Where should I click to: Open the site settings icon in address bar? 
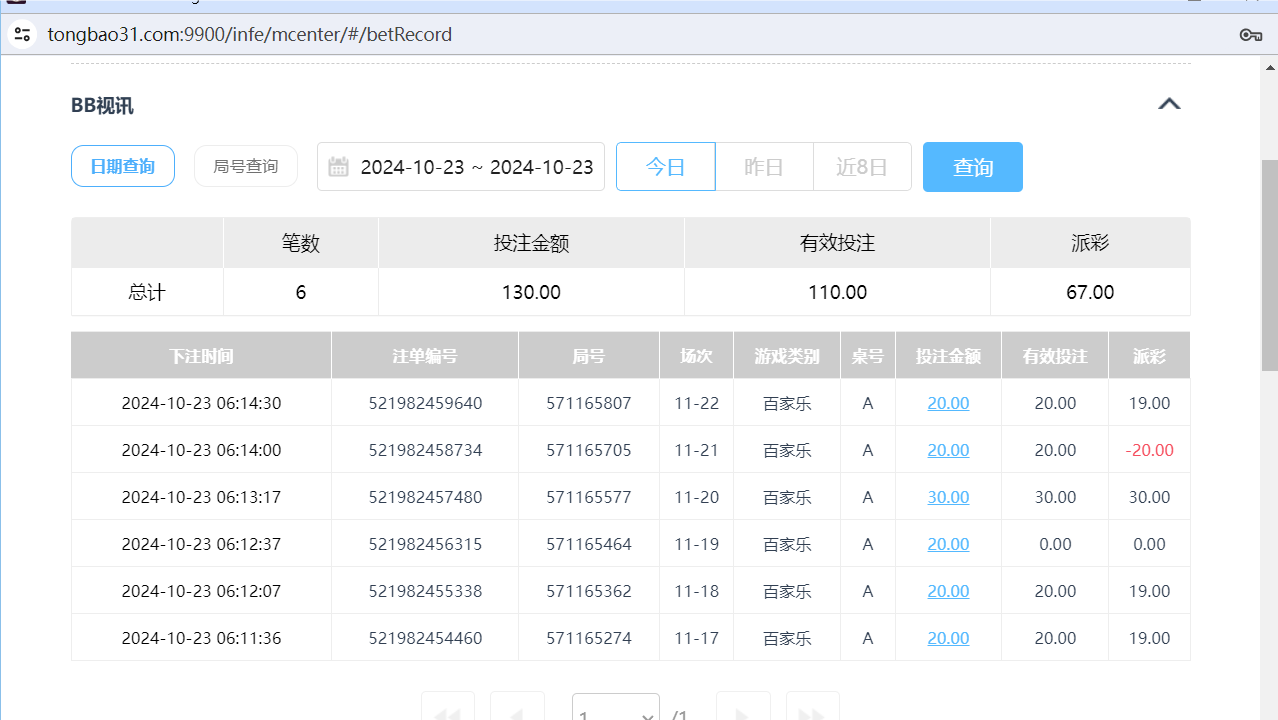(x=22, y=34)
